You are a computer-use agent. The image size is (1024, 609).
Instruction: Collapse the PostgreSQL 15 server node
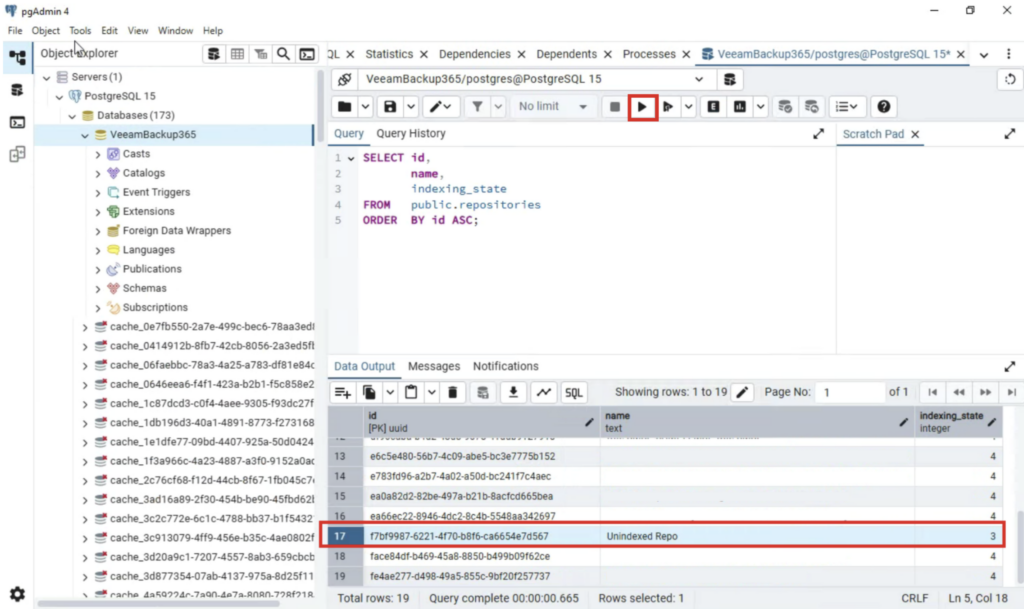(59, 97)
